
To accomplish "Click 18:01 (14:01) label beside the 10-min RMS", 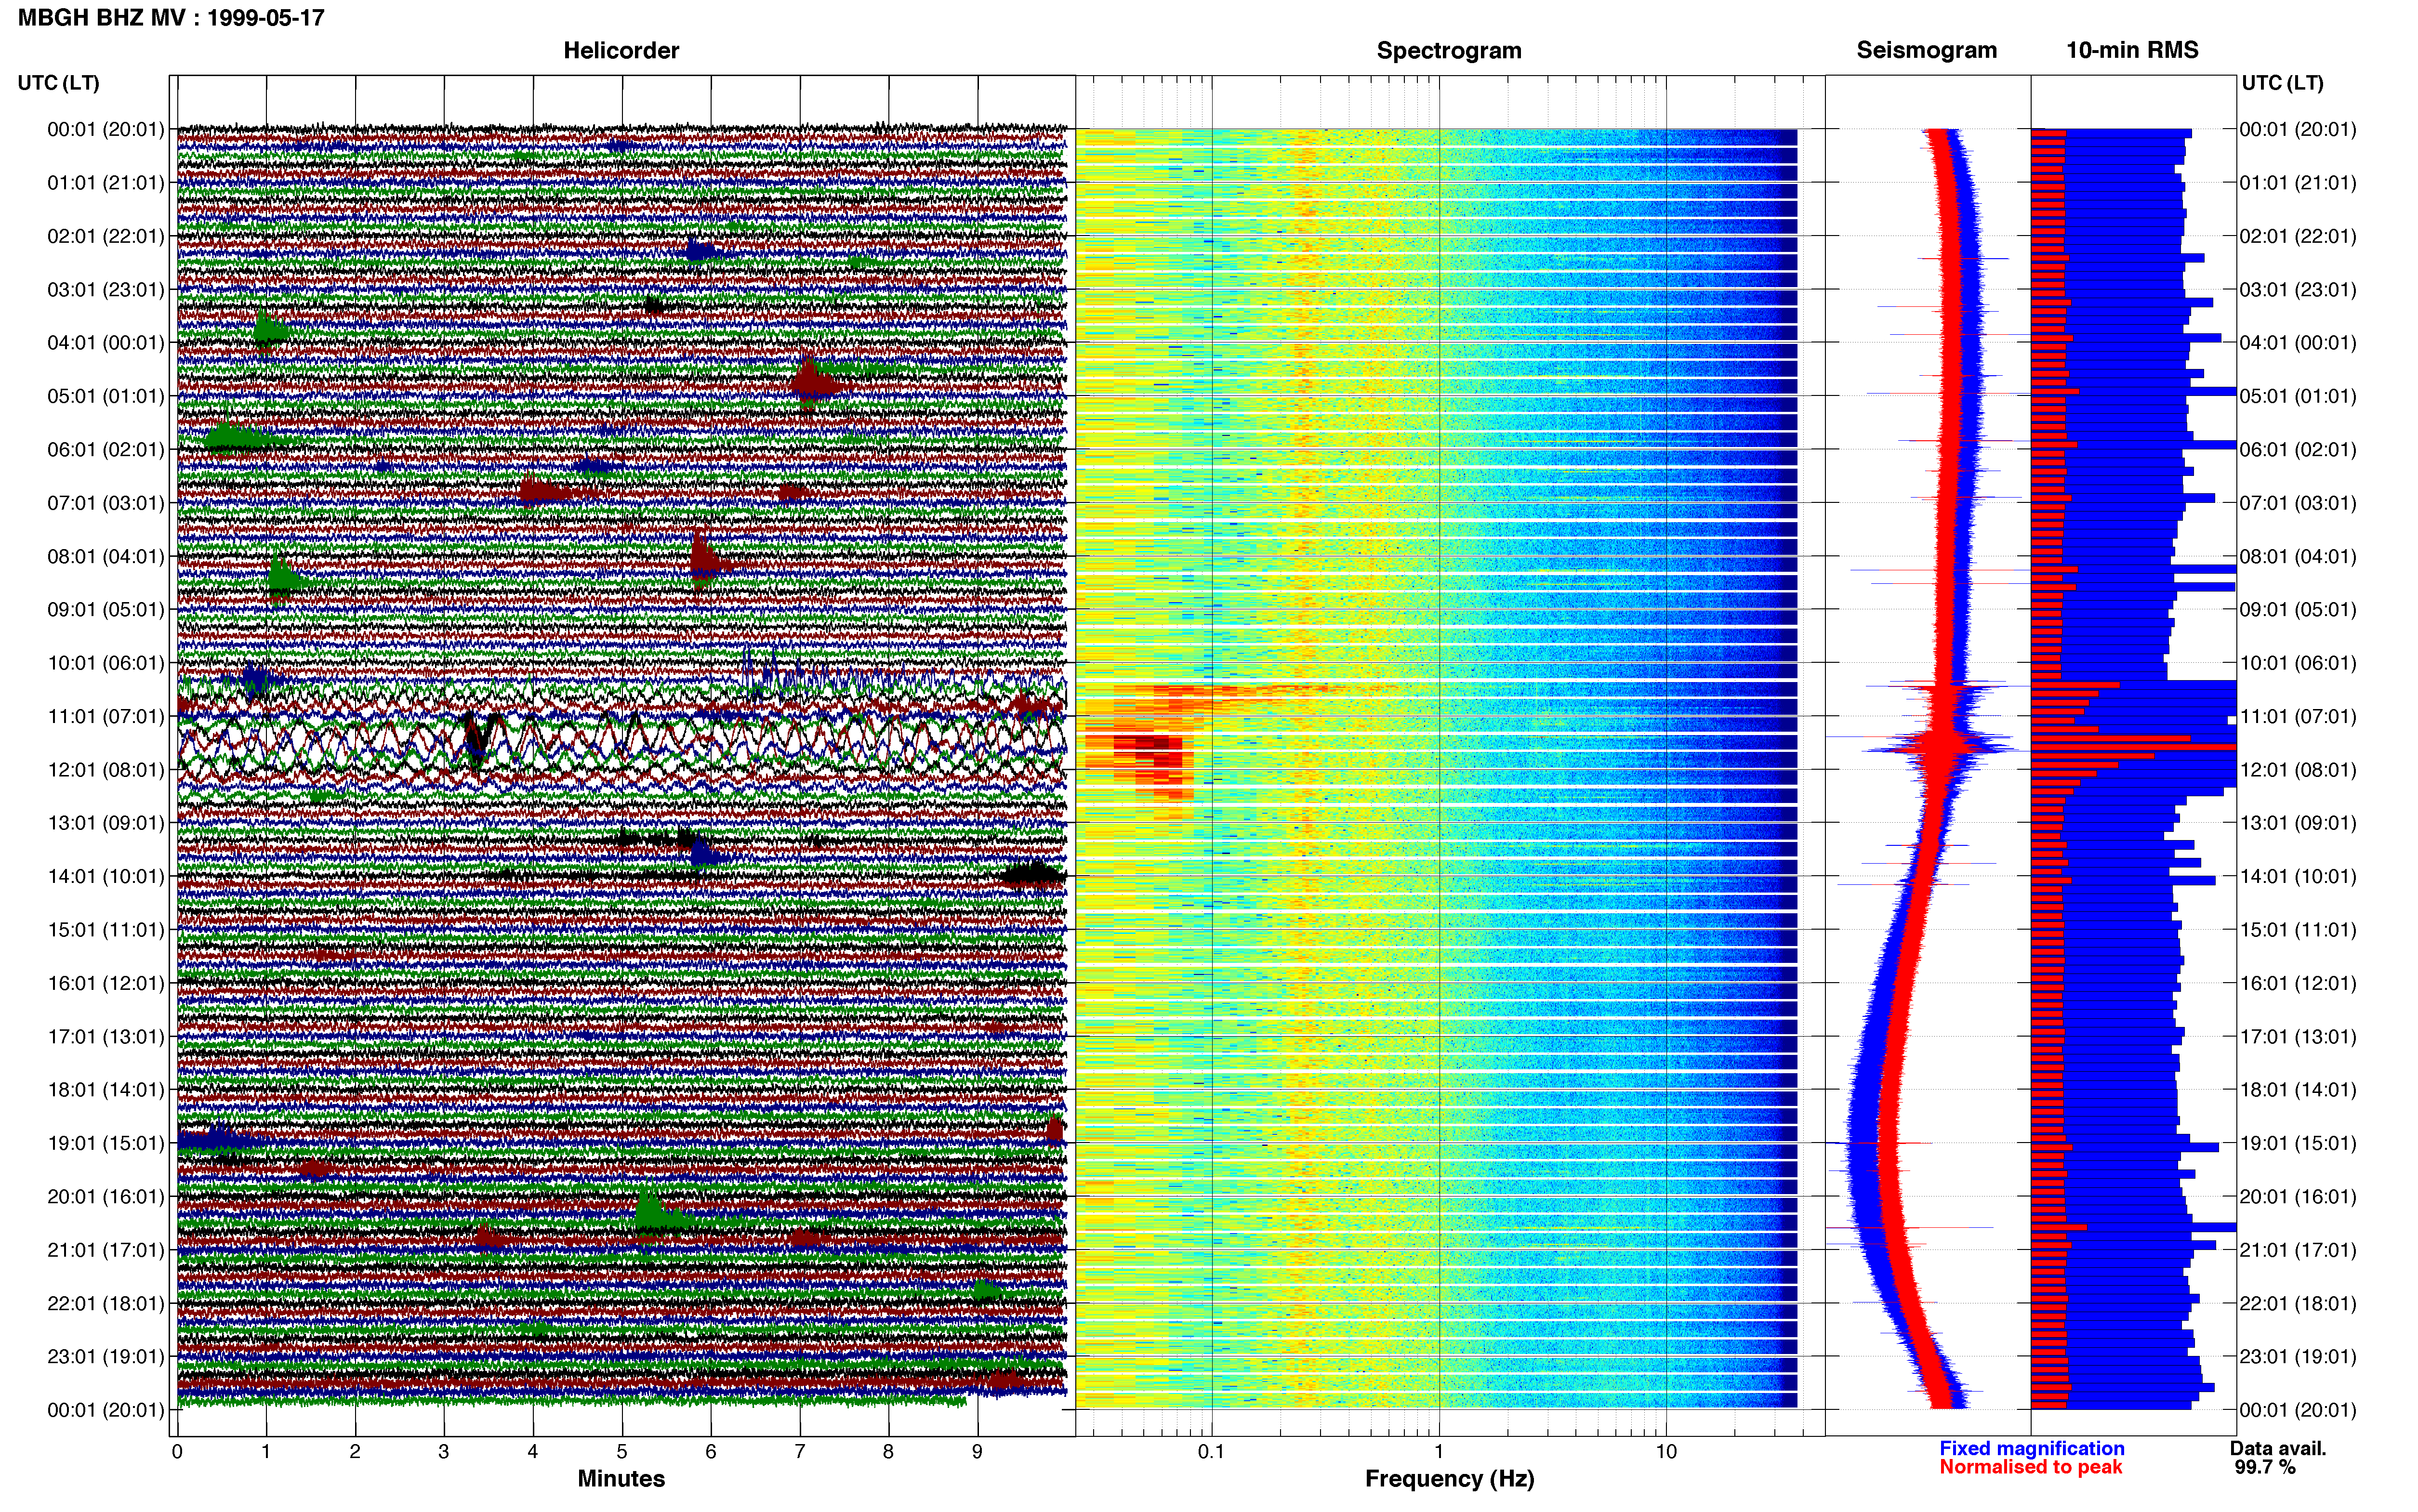I will click(x=2298, y=1090).
